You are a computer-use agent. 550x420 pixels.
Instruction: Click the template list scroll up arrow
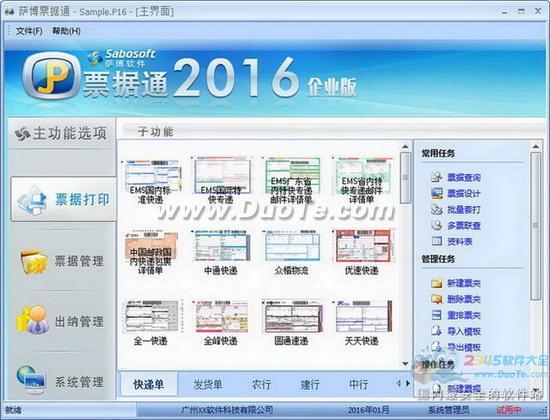[405, 146]
